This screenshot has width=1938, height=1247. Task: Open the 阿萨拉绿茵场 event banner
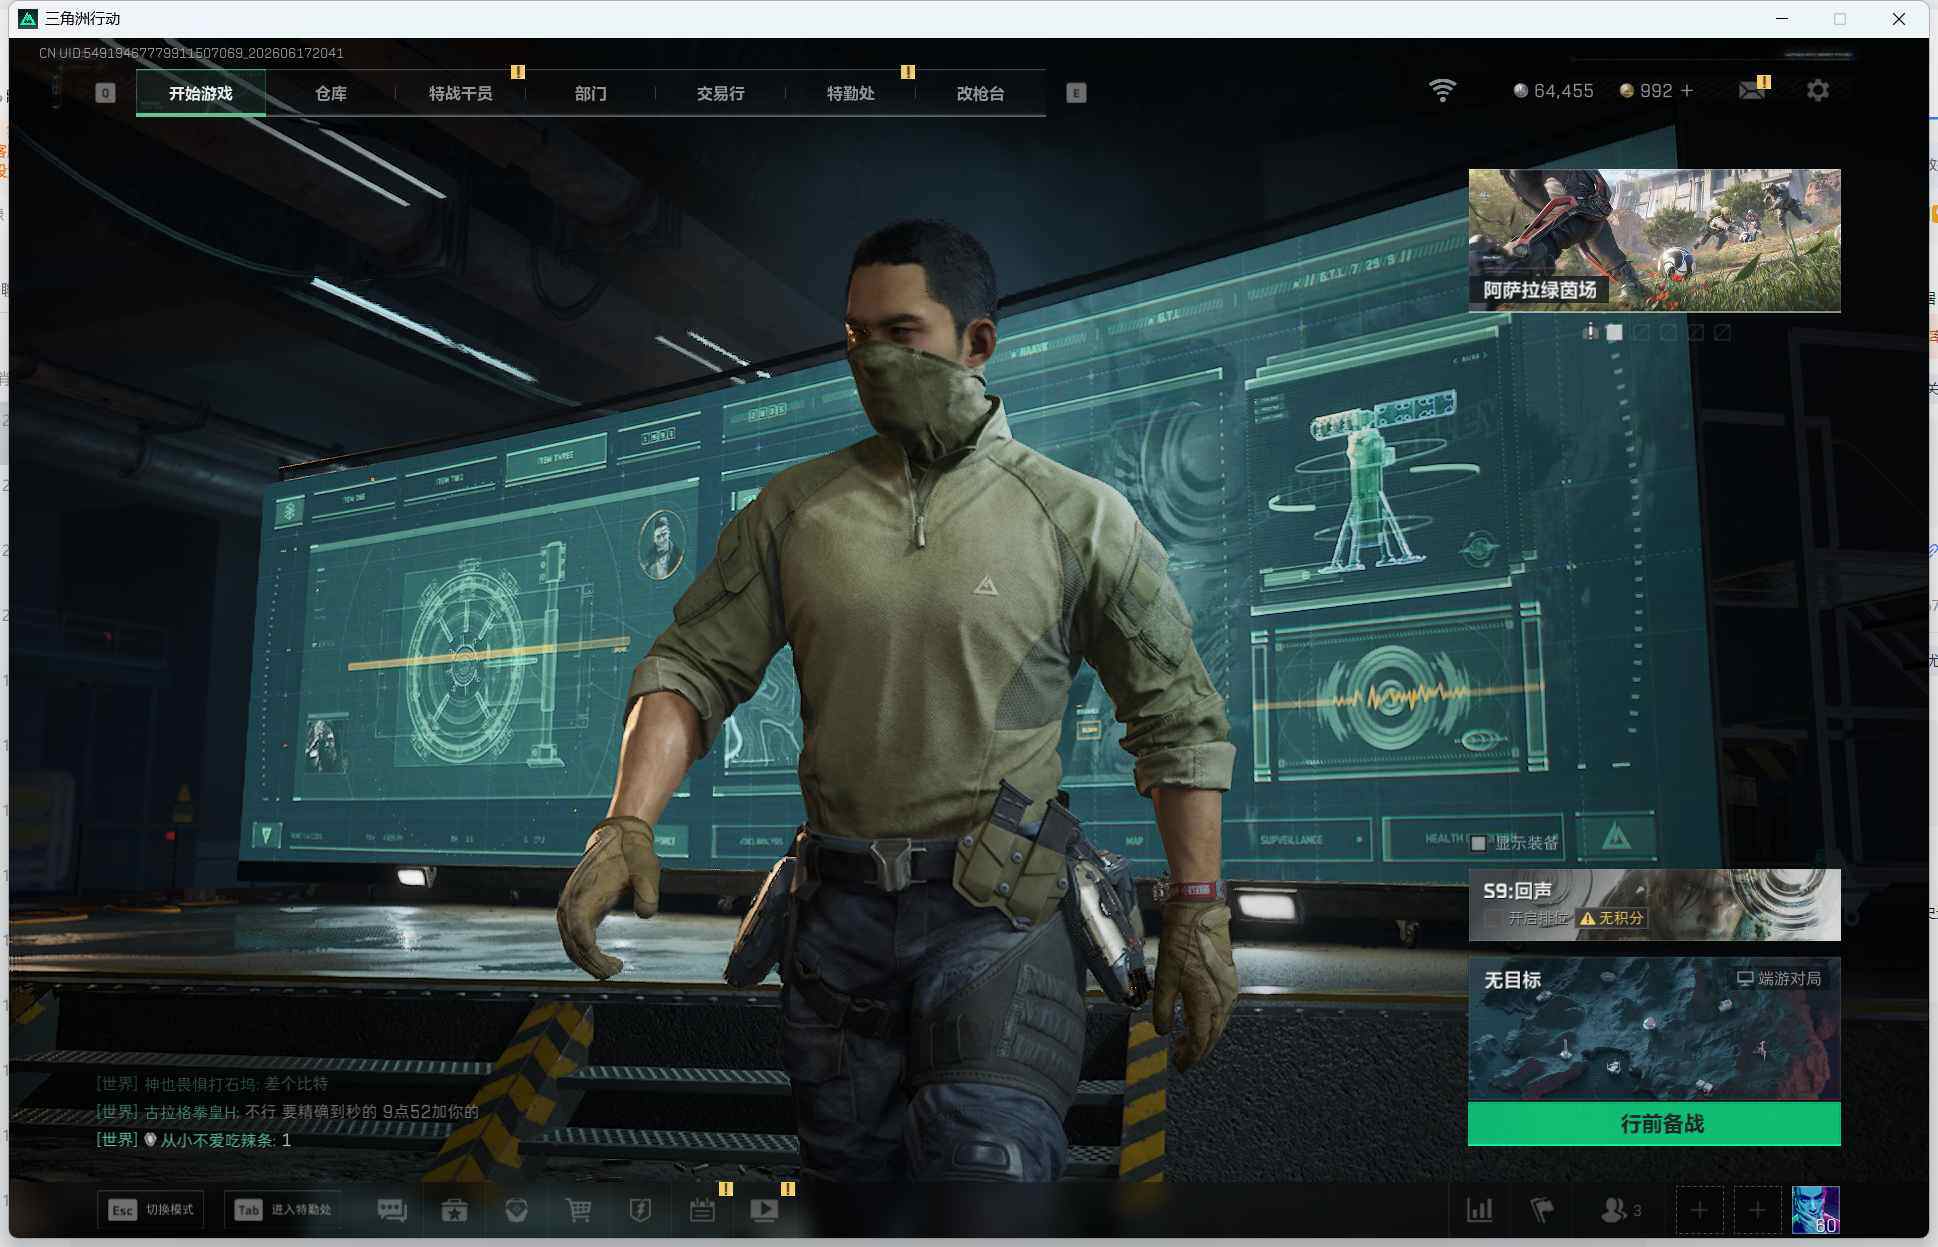point(1654,240)
